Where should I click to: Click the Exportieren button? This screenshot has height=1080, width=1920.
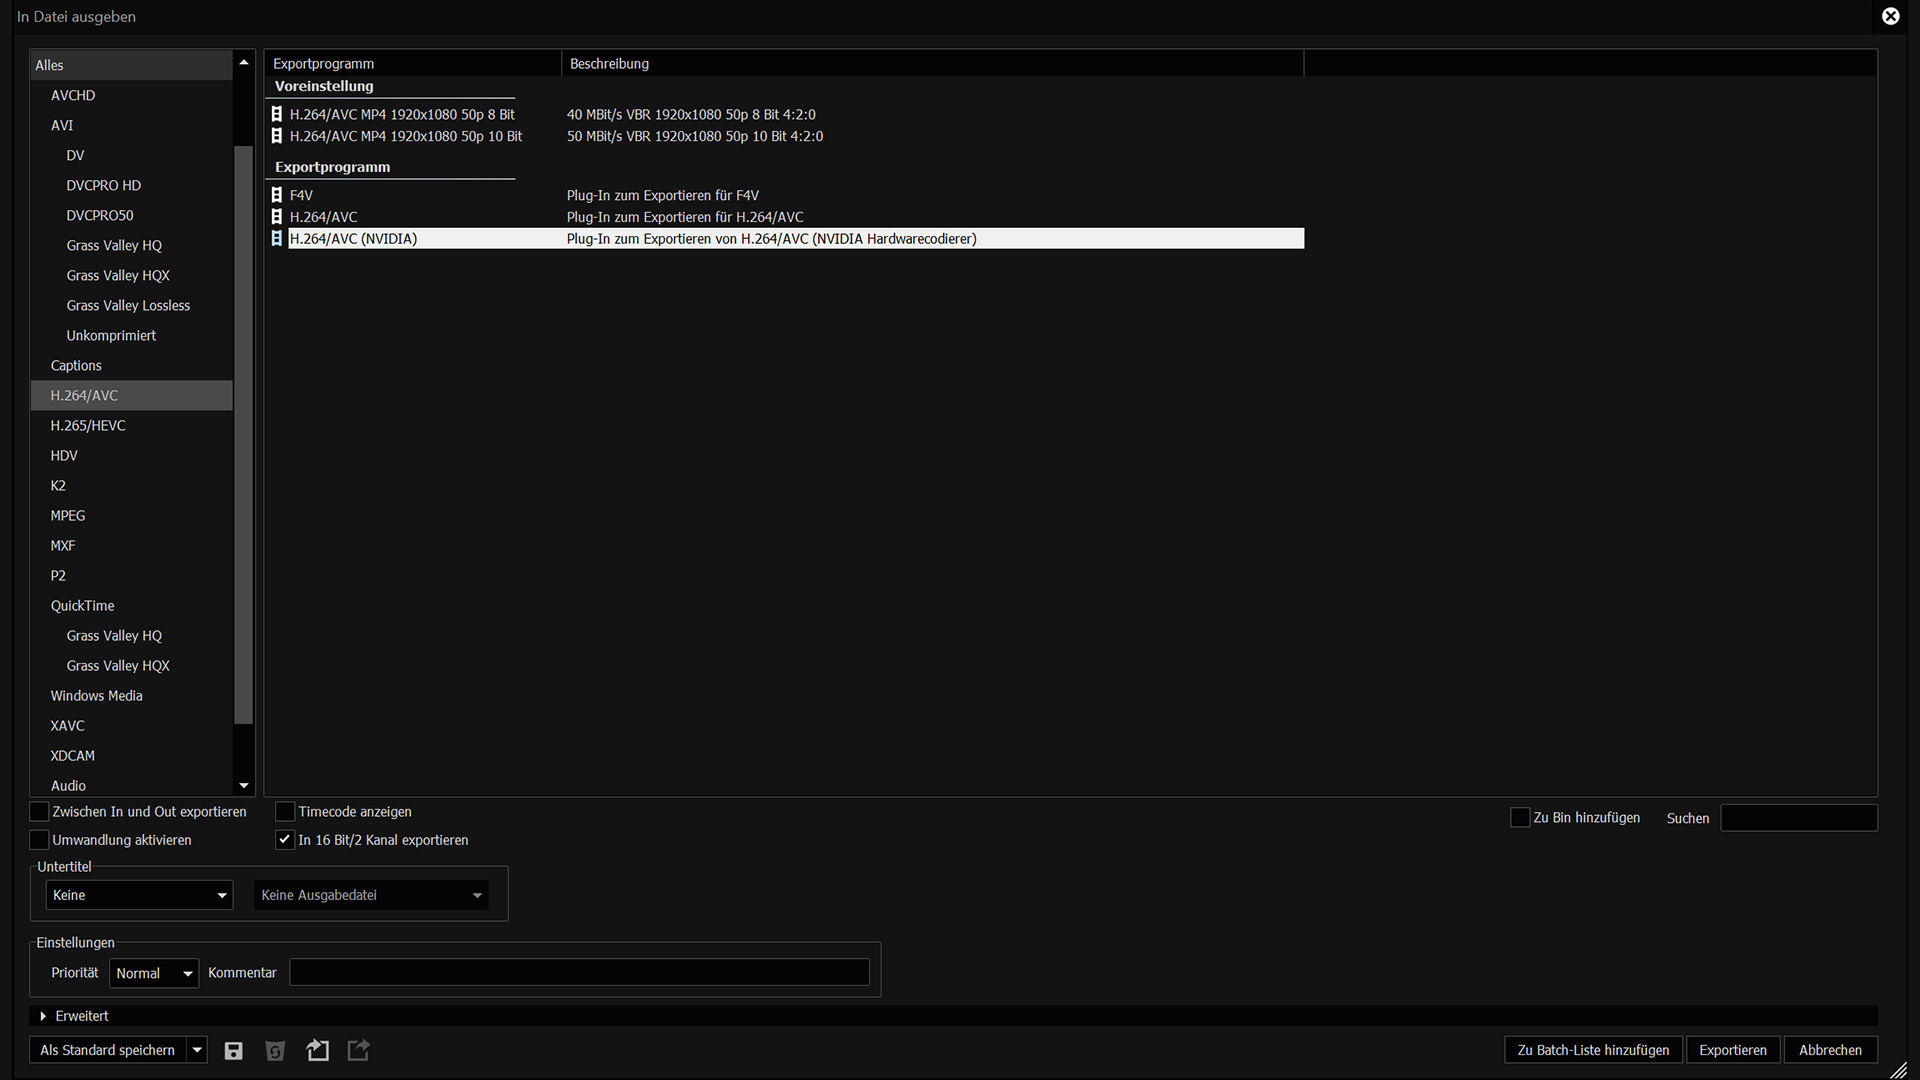(1732, 1050)
